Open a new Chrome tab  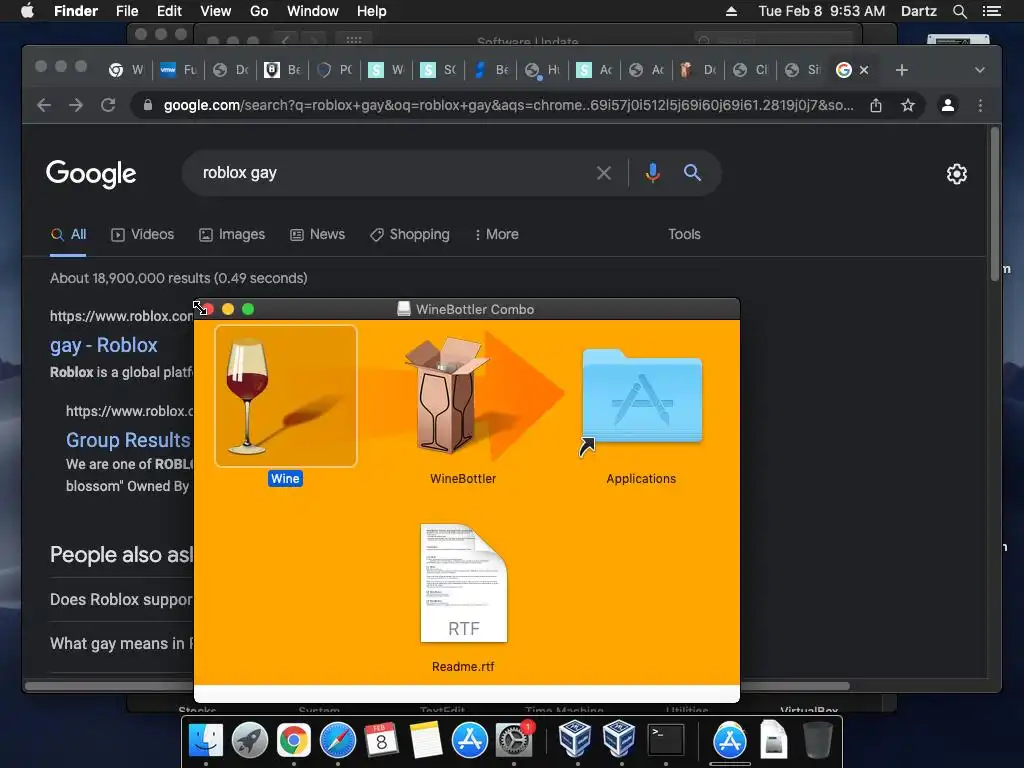pyautogui.click(x=901, y=70)
